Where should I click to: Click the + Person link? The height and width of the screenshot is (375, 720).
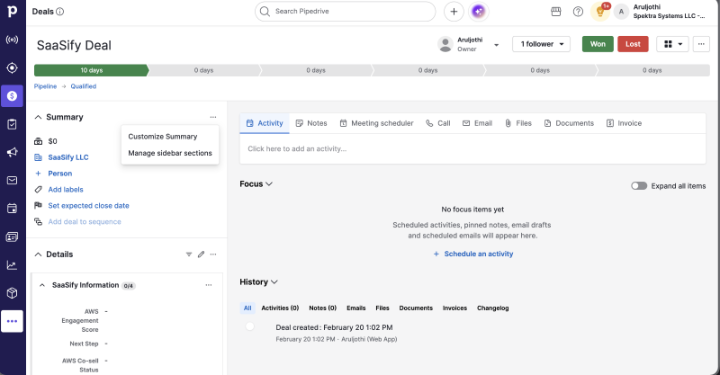tap(53, 174)
